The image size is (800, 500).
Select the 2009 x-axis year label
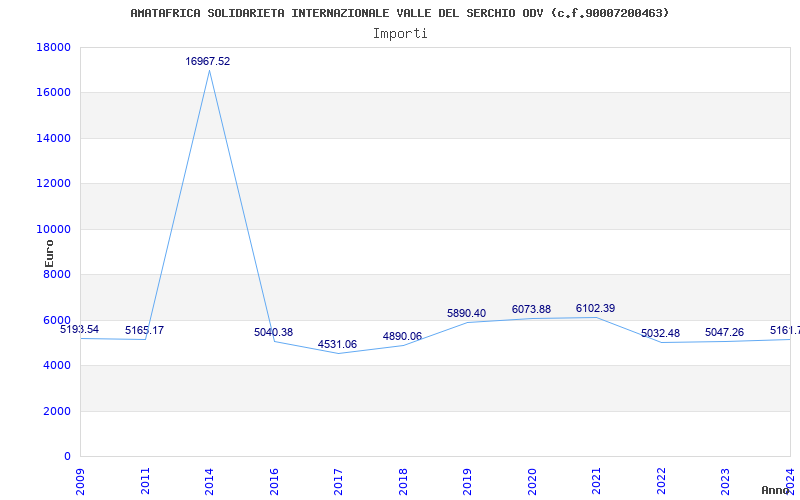pos(81,479)
